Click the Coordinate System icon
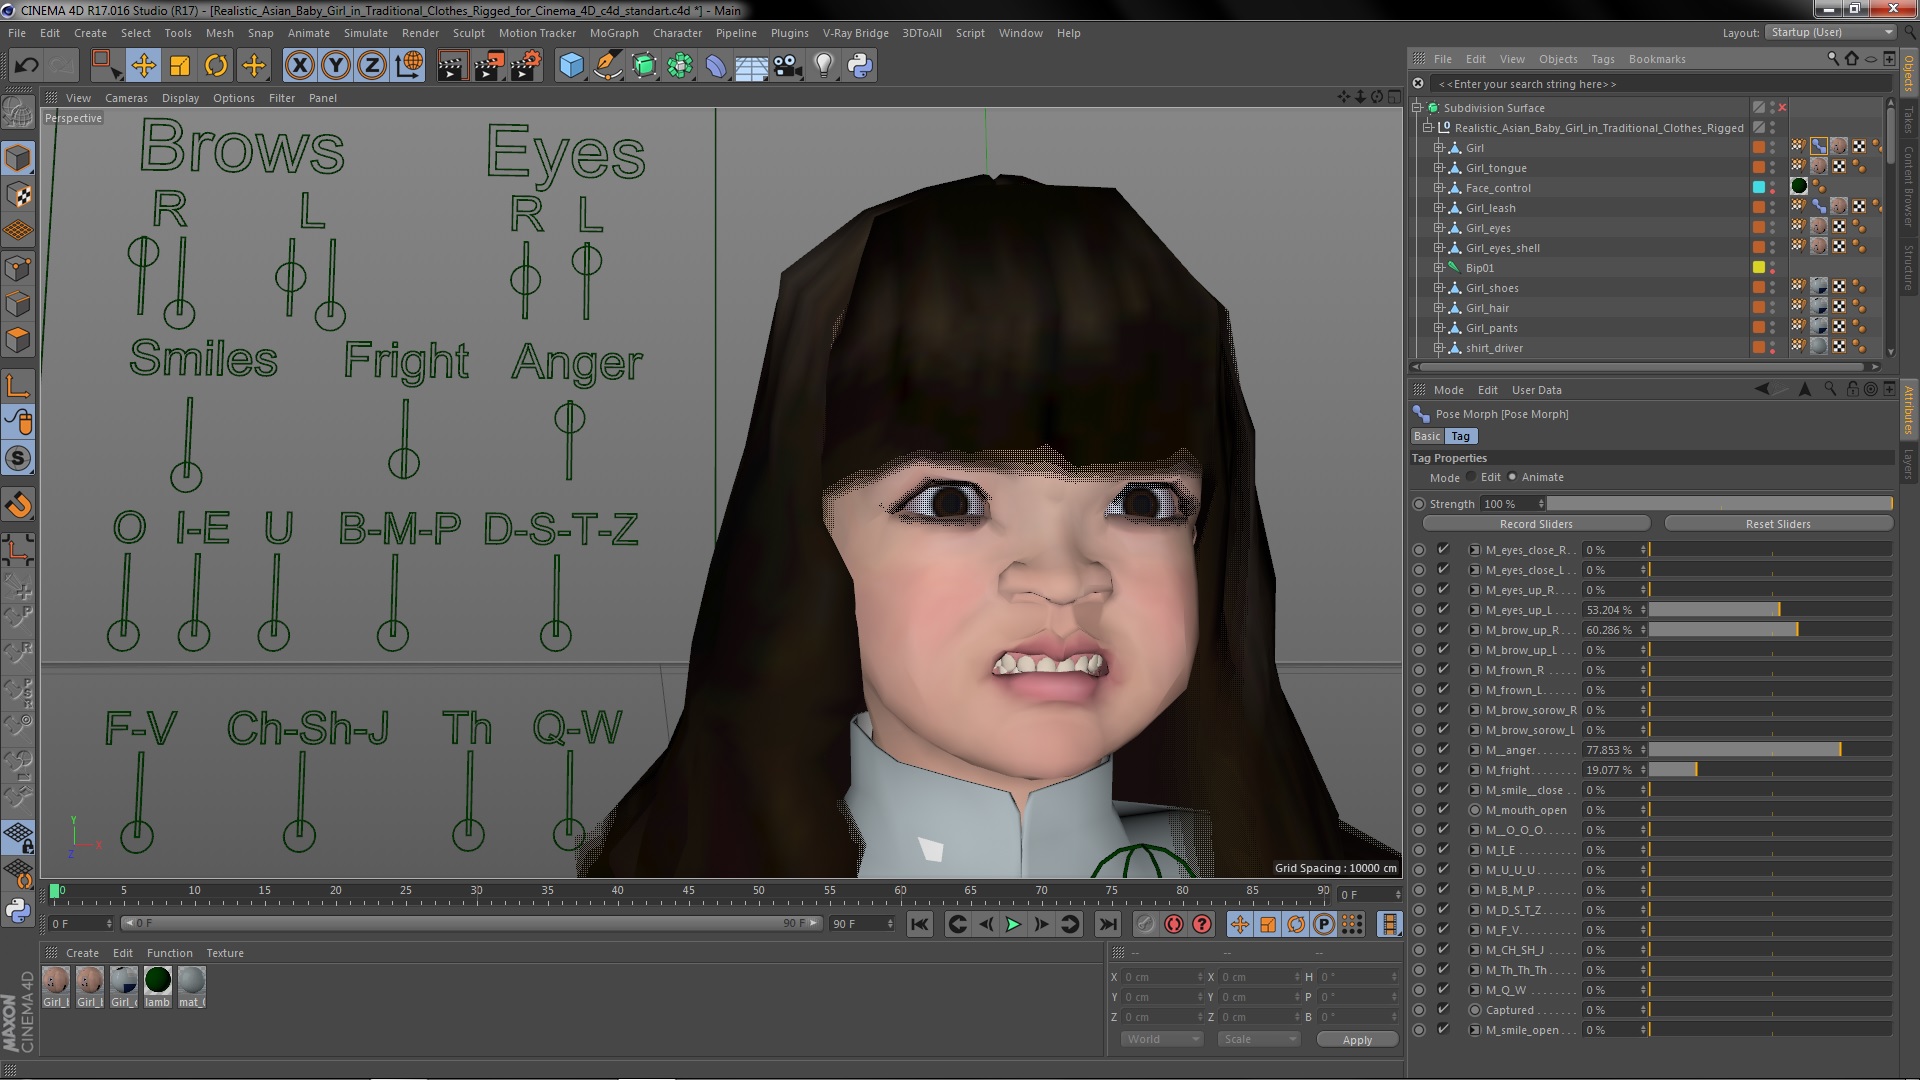Viewport: 1920px width, 1080px height. point(409,66)
